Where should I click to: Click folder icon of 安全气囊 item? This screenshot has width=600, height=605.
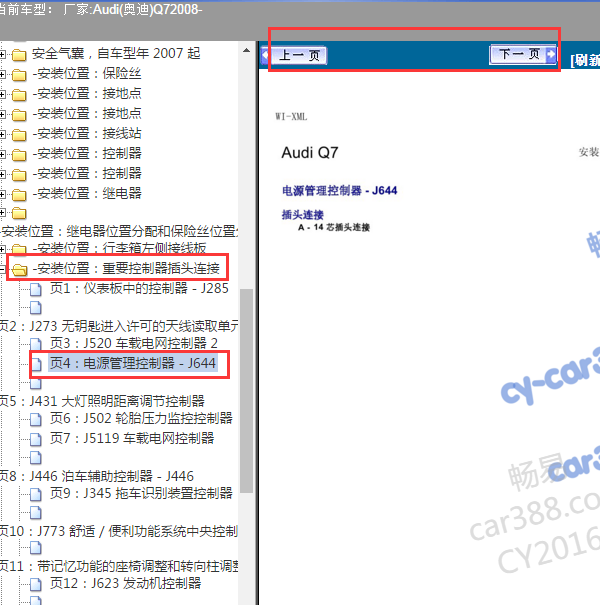(x=19, y=55)
